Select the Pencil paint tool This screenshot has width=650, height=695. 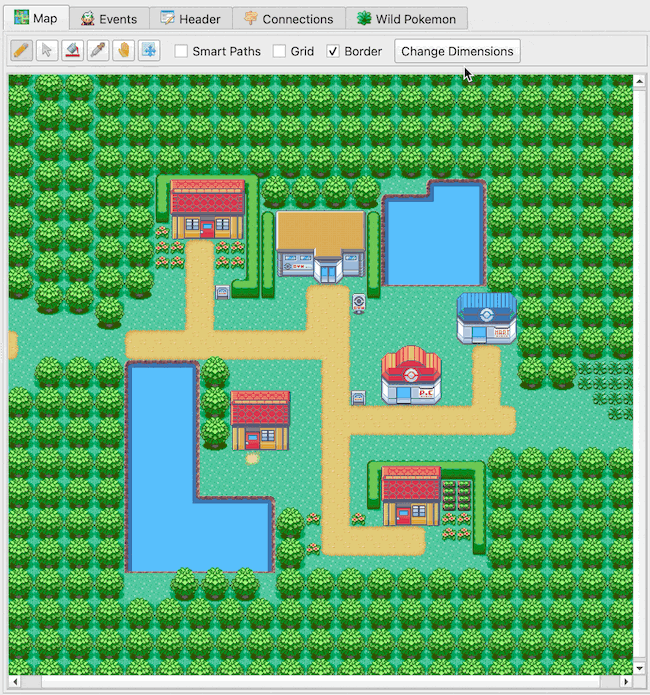point(21,51)
